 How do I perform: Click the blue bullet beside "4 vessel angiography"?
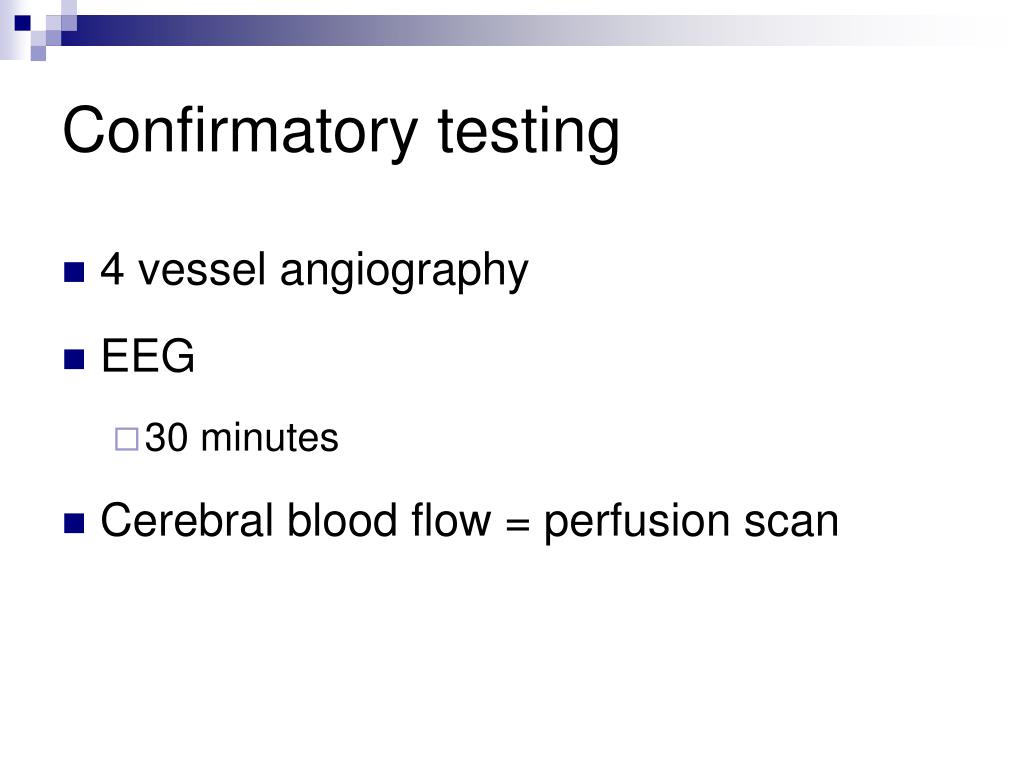tap(74, 272)
